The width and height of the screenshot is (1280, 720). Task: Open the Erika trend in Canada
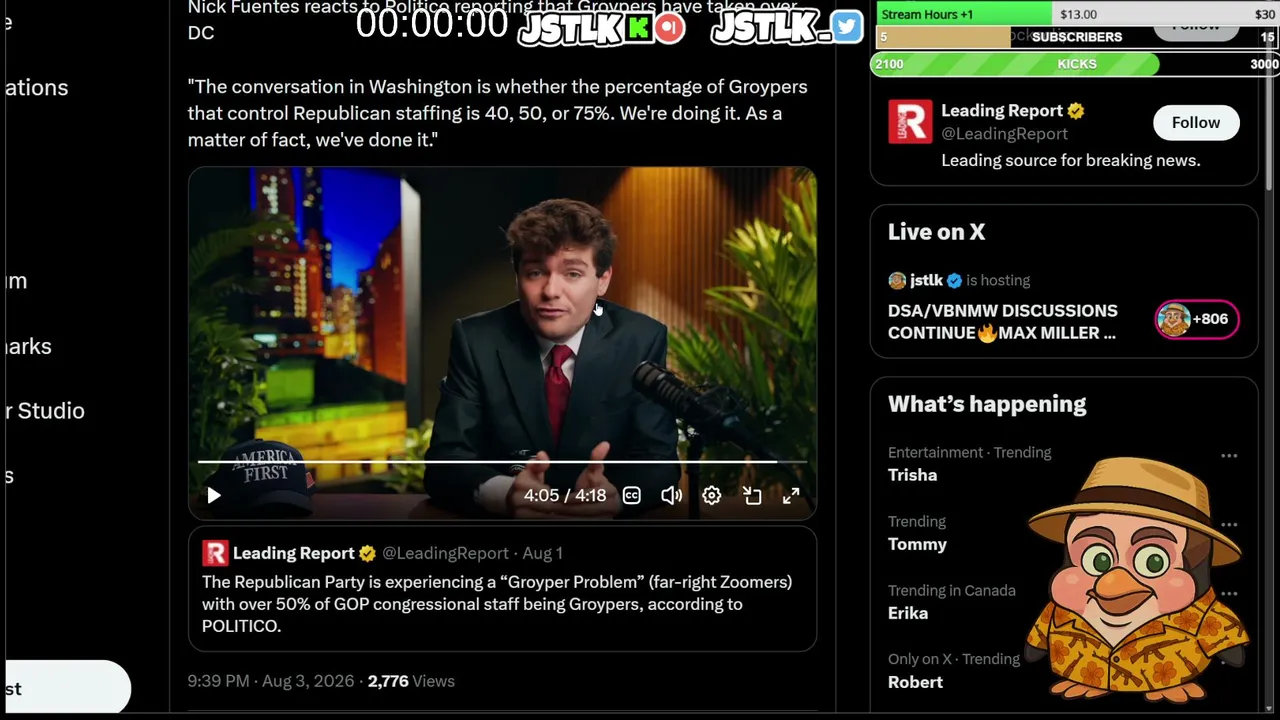pyautogui.click(x=908, y=613)
